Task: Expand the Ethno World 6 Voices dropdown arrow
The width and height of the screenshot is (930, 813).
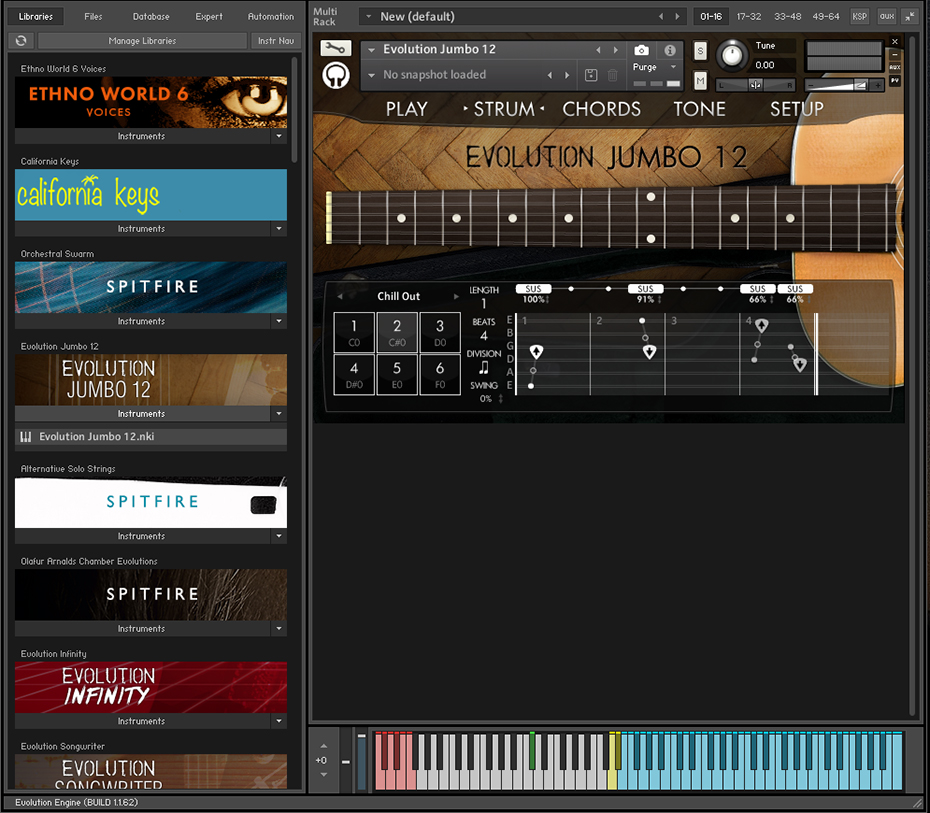Action: [279, 136]
